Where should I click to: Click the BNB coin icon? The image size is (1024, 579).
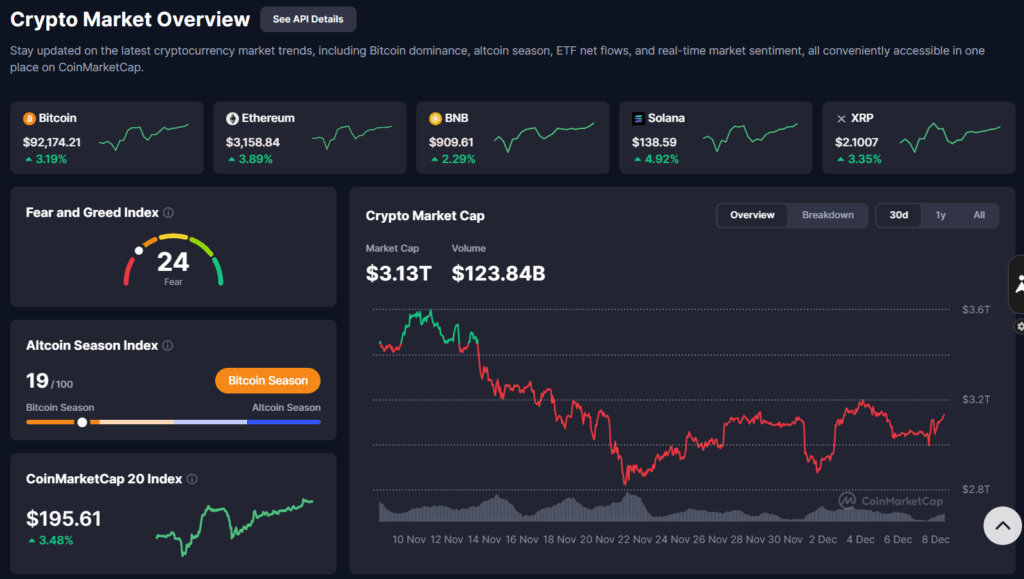(x=435, y=118)
